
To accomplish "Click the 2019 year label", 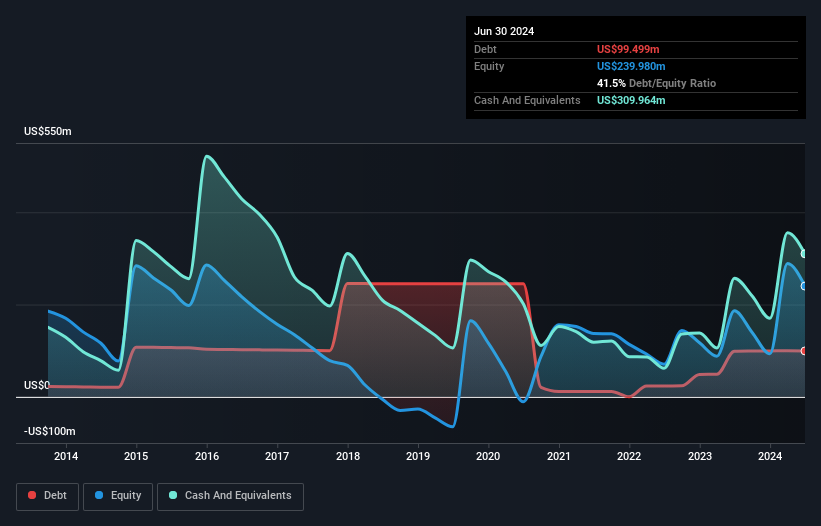I will (418, 456).
